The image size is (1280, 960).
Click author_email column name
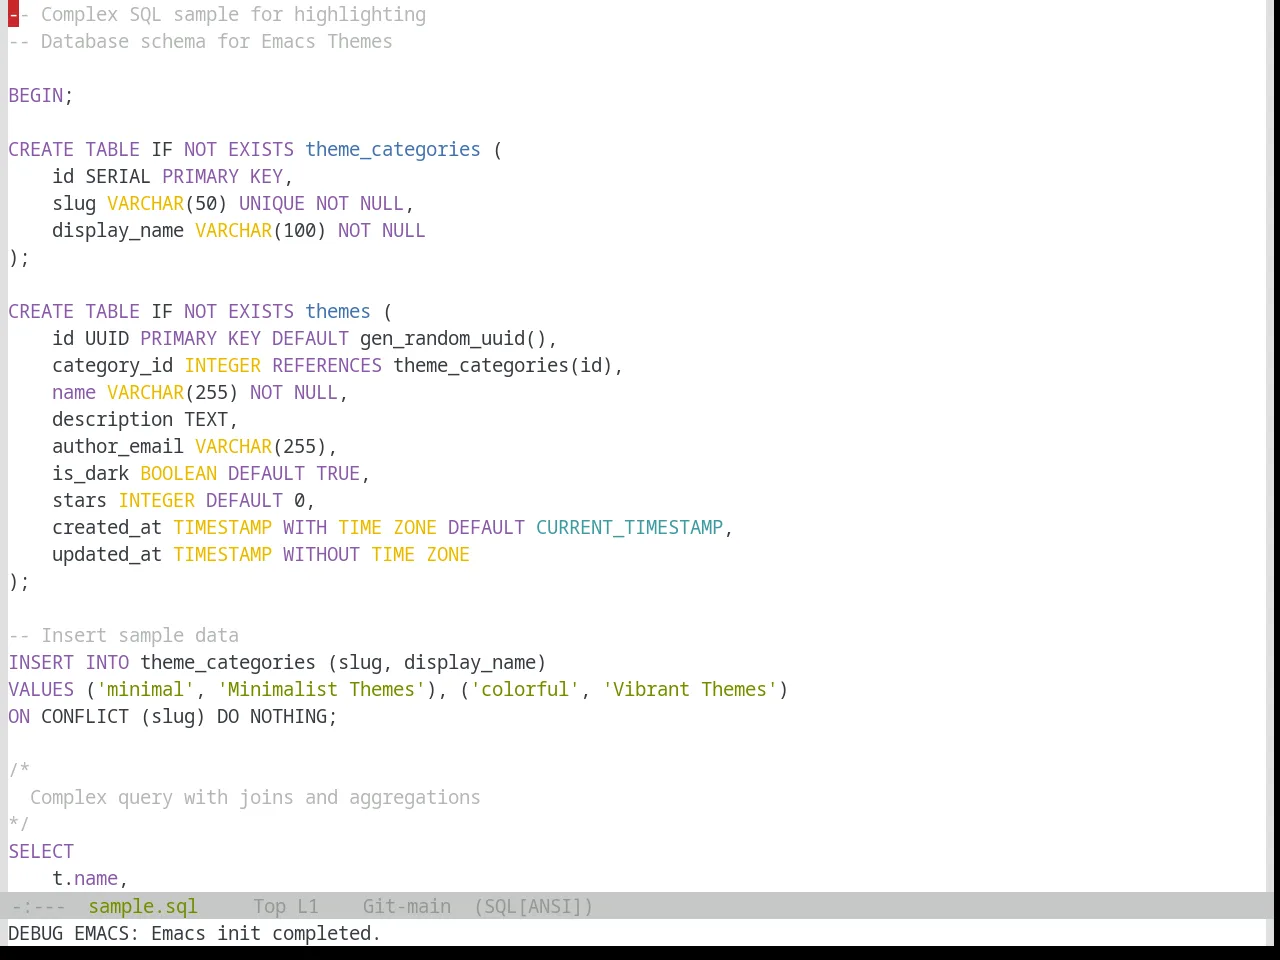click(x=118, y=446)
